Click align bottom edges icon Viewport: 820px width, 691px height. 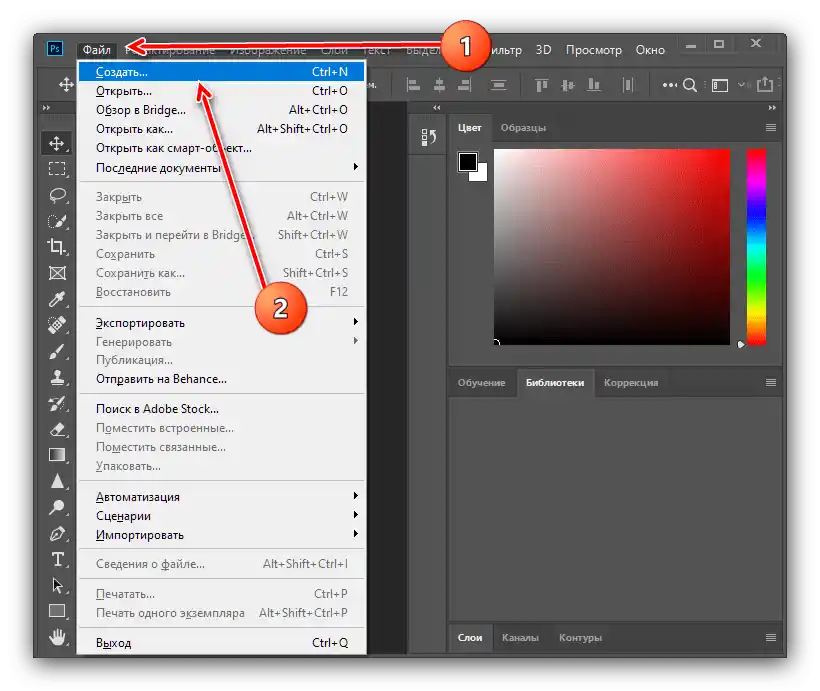point(594,84)
